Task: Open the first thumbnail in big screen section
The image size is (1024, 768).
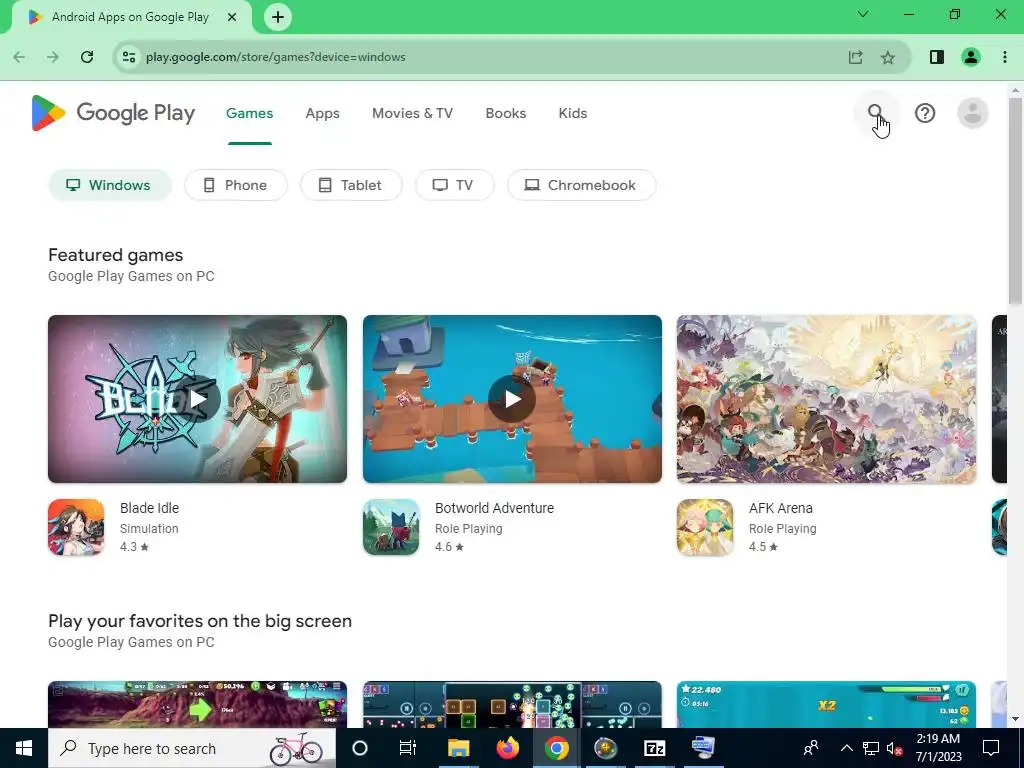Action: [x=197, y=704]
